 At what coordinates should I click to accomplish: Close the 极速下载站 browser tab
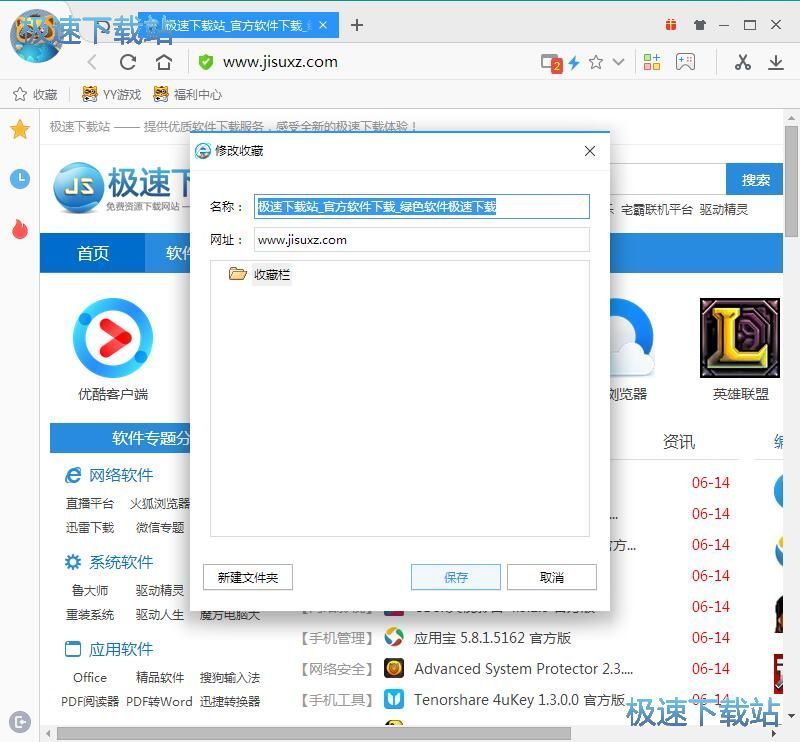pos(323,24)
